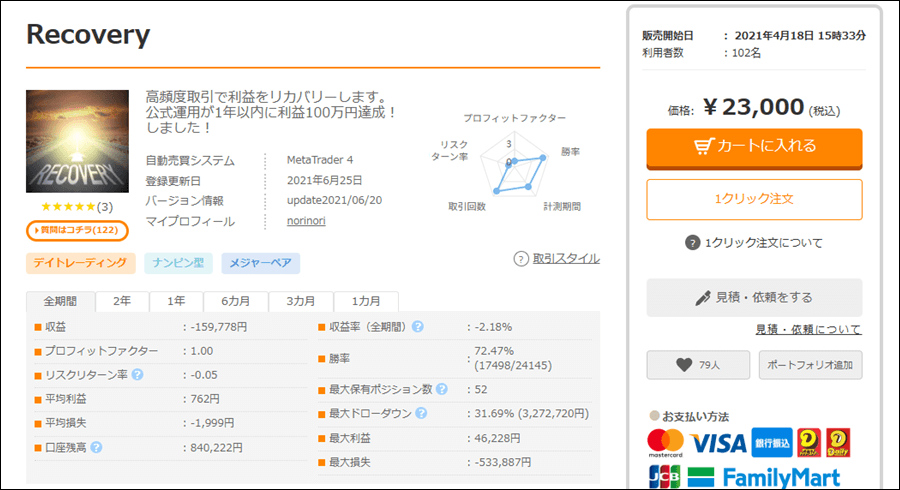Click the VISA payment logo
Viewport: 900px width, 490px height.
pos(717,443)
